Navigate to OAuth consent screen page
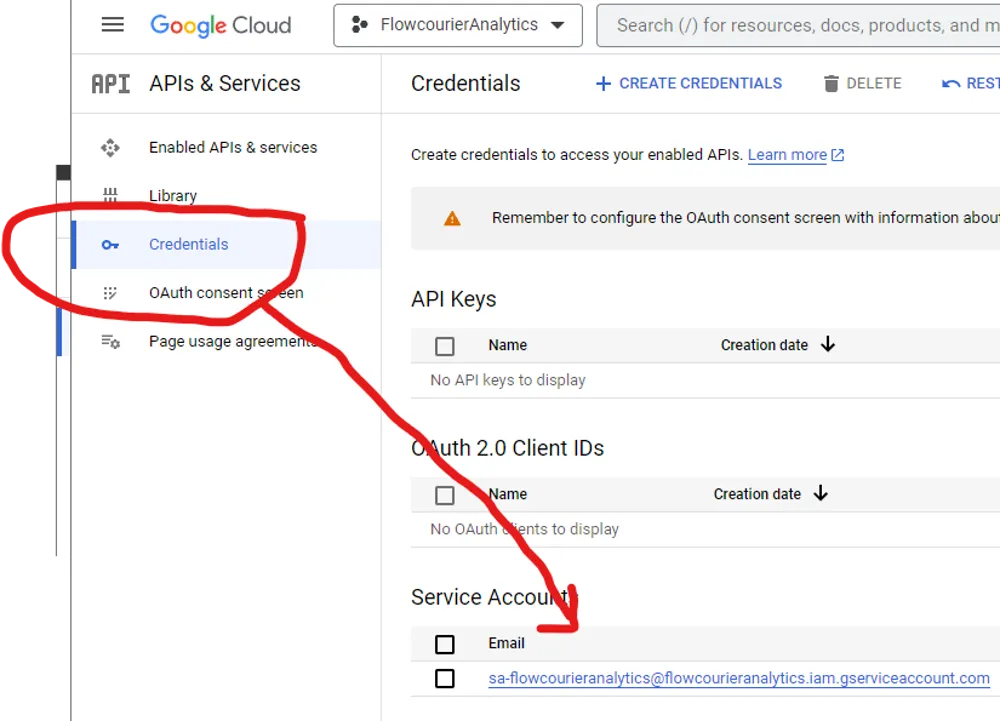Image resolution: width=1000 pixels, height=721 pixels. click(x=225, y=292)
